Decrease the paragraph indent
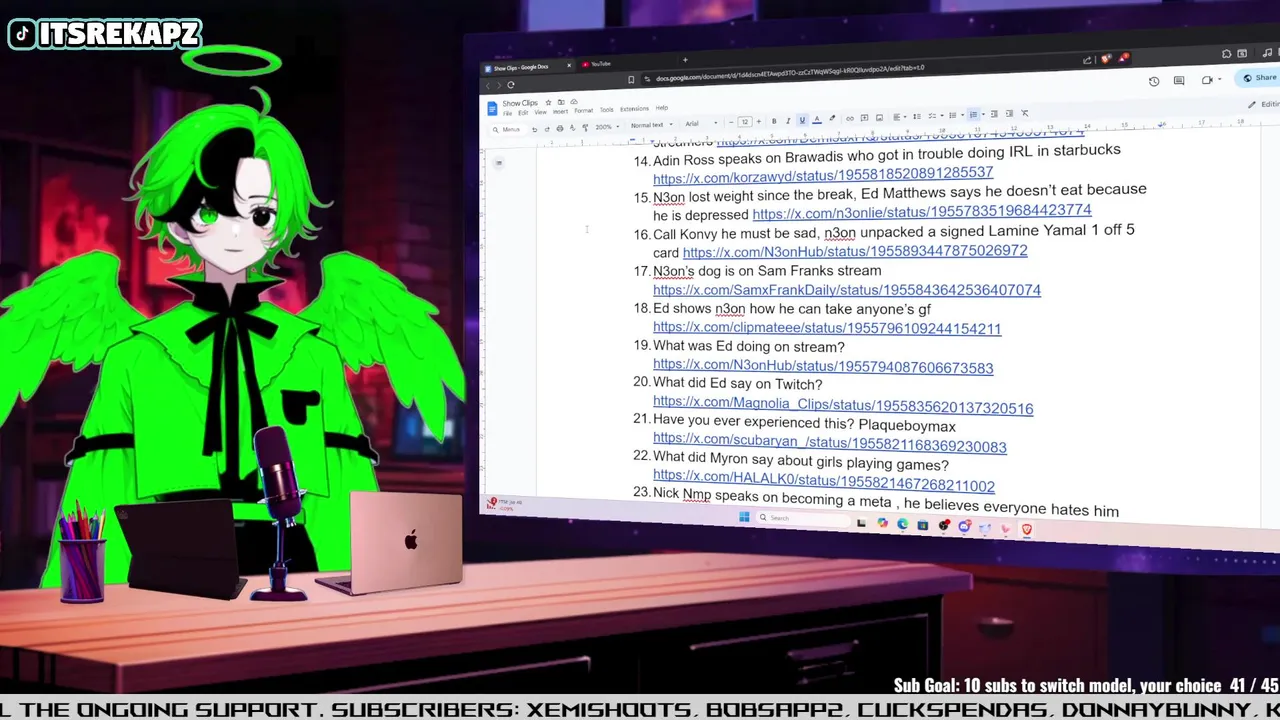This screenshot has width=1280, height=720. [994, 114]
